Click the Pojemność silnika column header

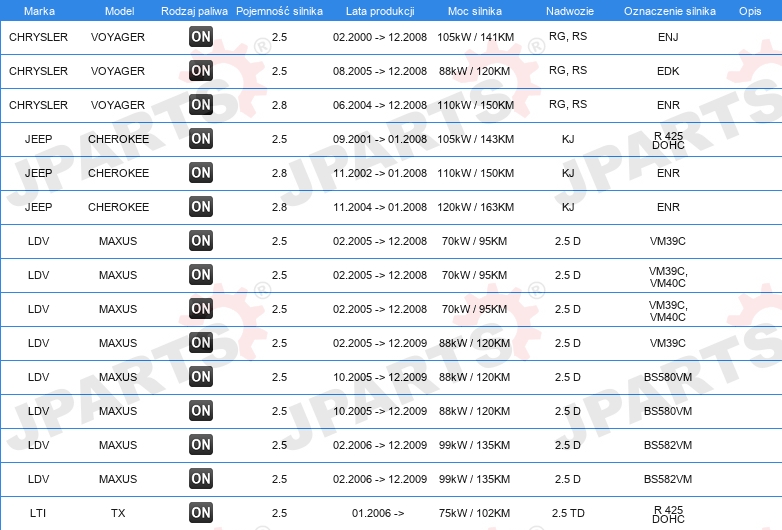click(279, 11)
